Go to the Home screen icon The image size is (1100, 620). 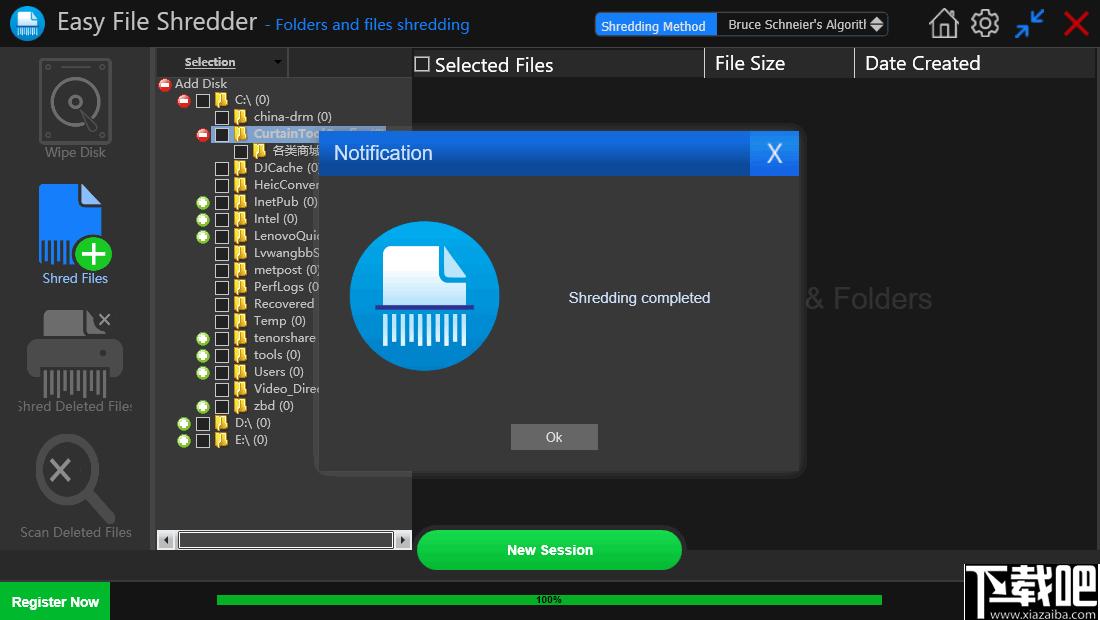coord(944,24)
